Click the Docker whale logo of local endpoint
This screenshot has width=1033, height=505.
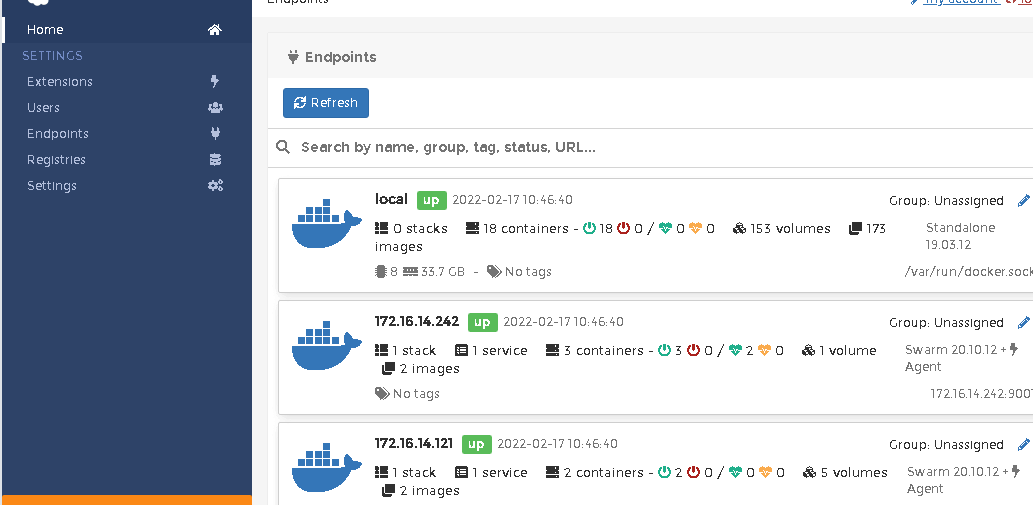click(x=327, y=223)
